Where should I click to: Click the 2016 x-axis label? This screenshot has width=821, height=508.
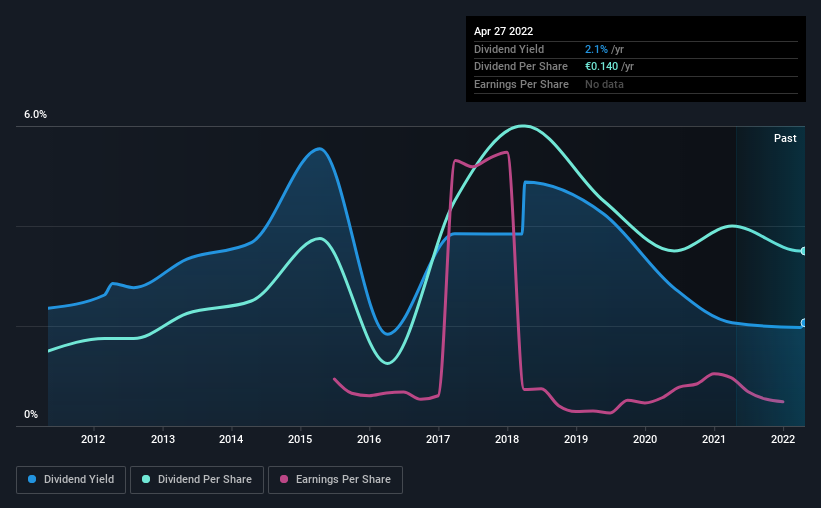coord(369,439)
